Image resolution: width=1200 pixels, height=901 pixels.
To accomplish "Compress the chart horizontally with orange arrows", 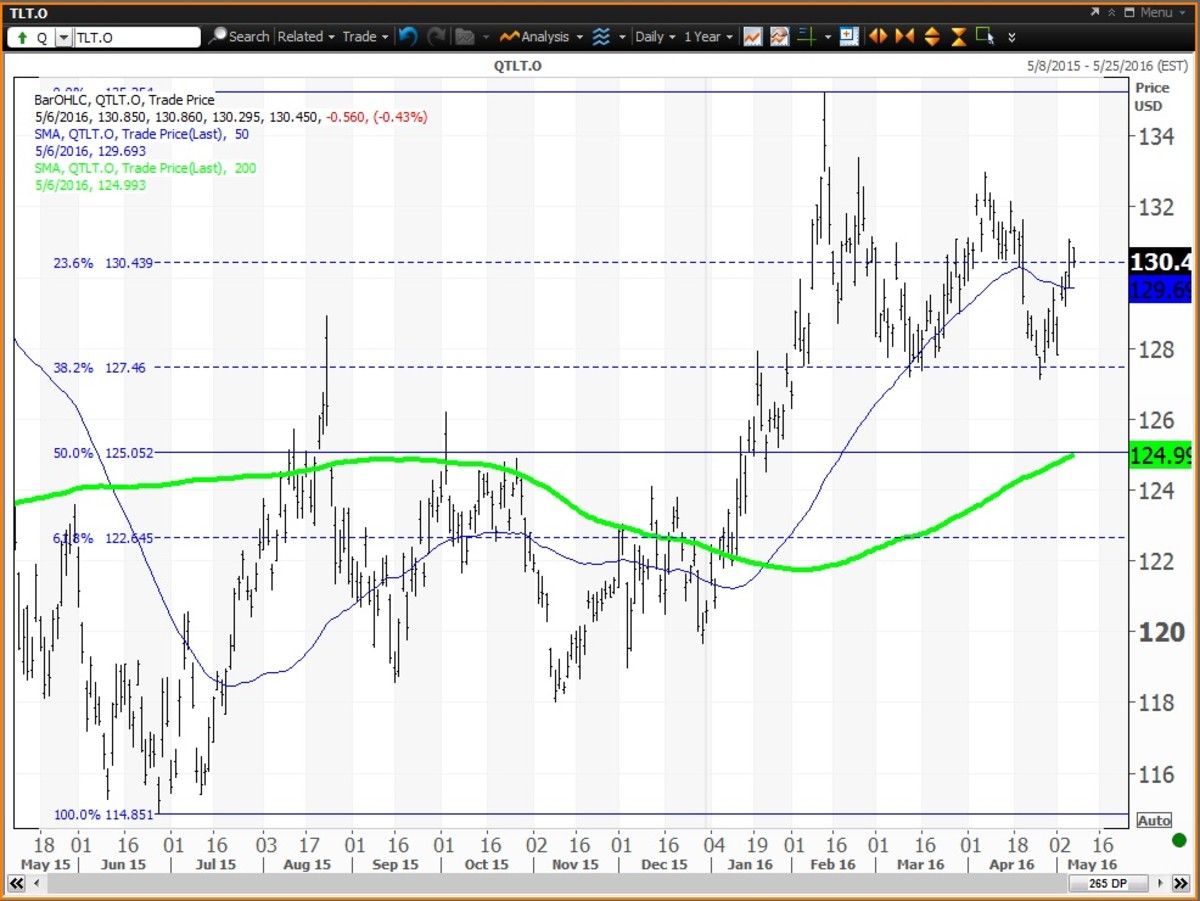I will click(905, 37).
